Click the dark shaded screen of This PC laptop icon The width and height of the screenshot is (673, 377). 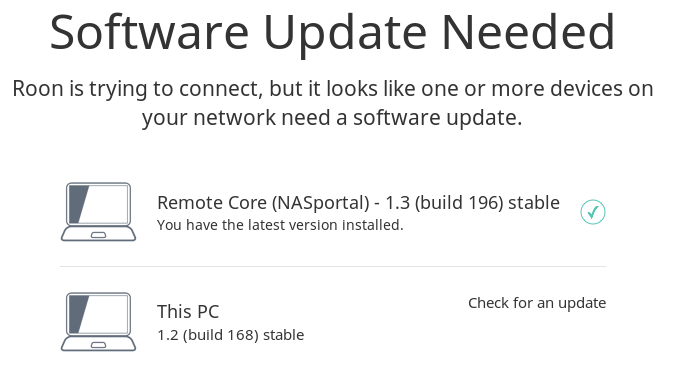pos(78,314)
